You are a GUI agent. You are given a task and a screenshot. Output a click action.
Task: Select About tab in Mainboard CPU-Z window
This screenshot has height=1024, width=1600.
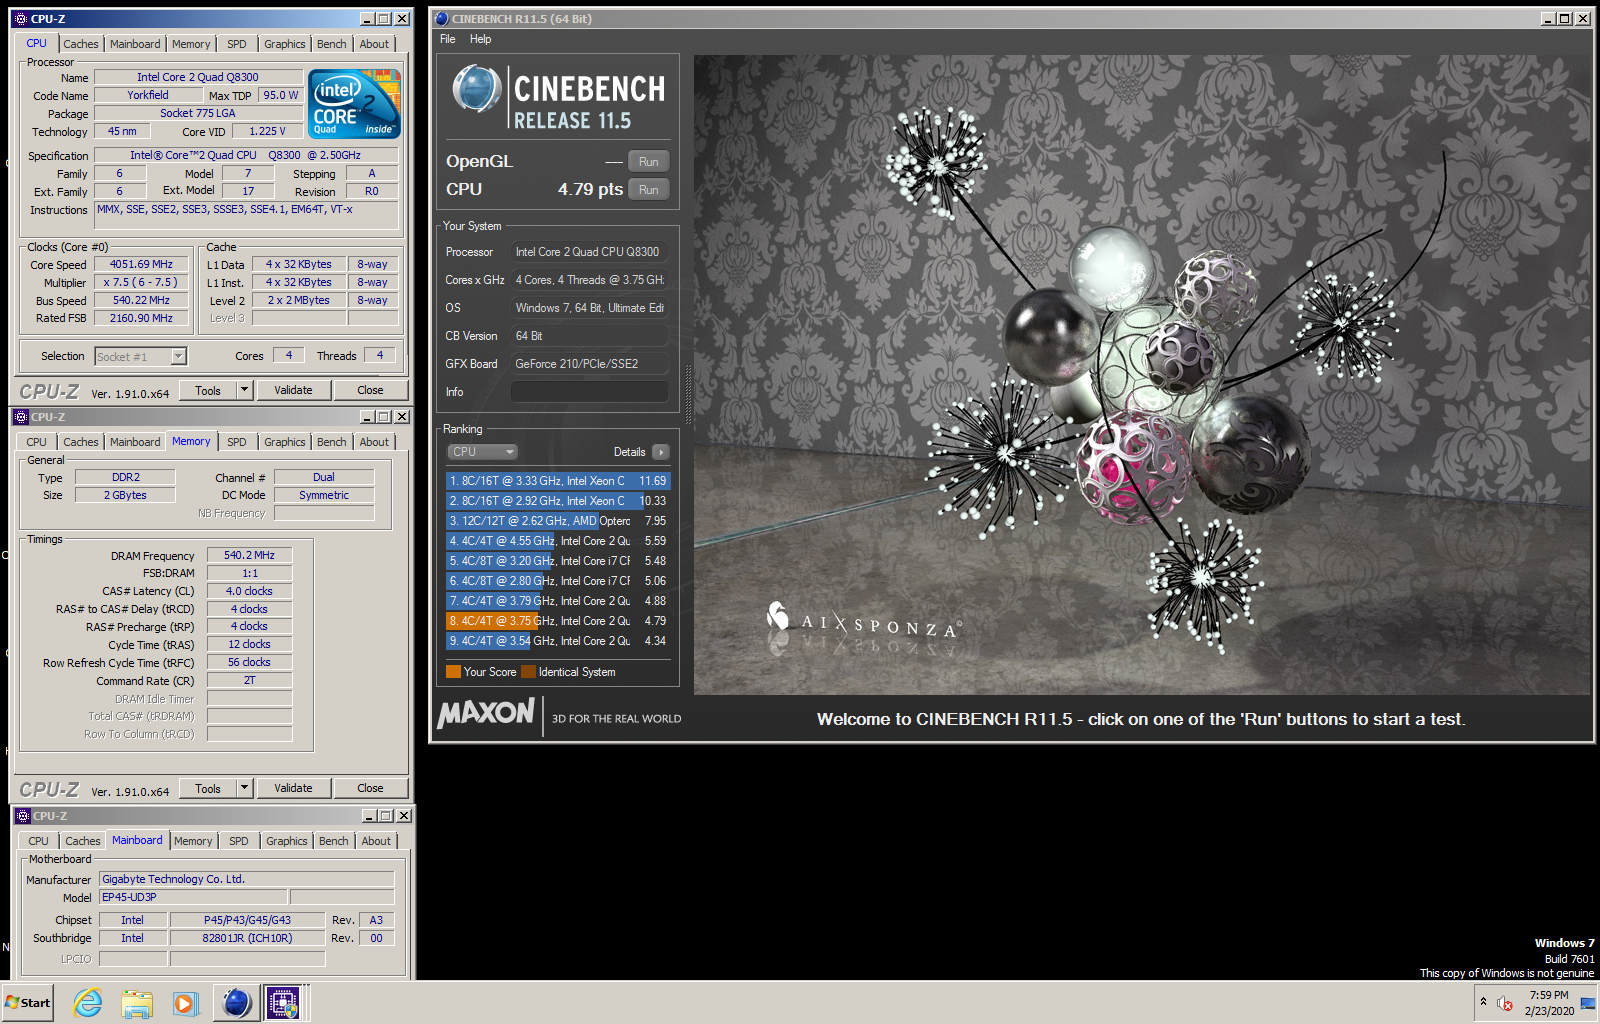point(377,841)
